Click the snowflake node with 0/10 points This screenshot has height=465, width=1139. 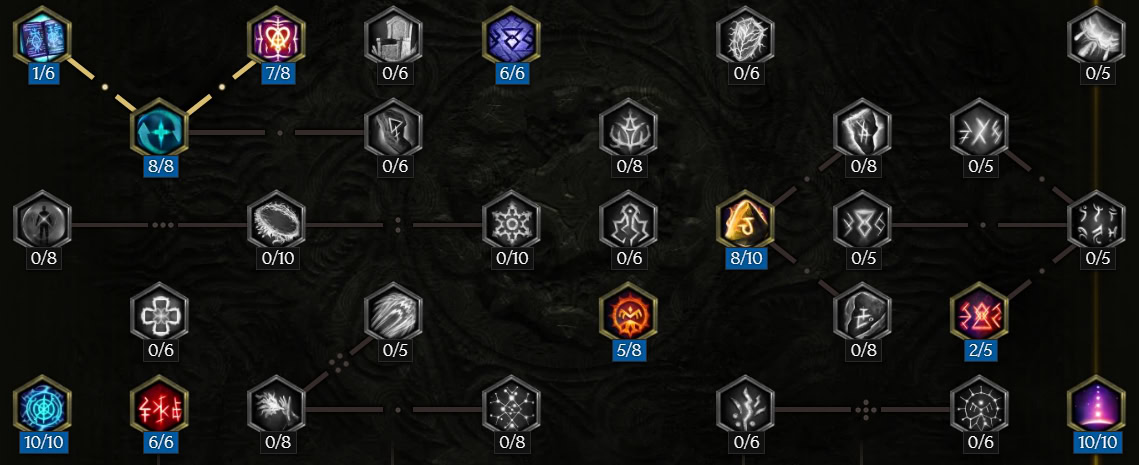tap(511, 220)
